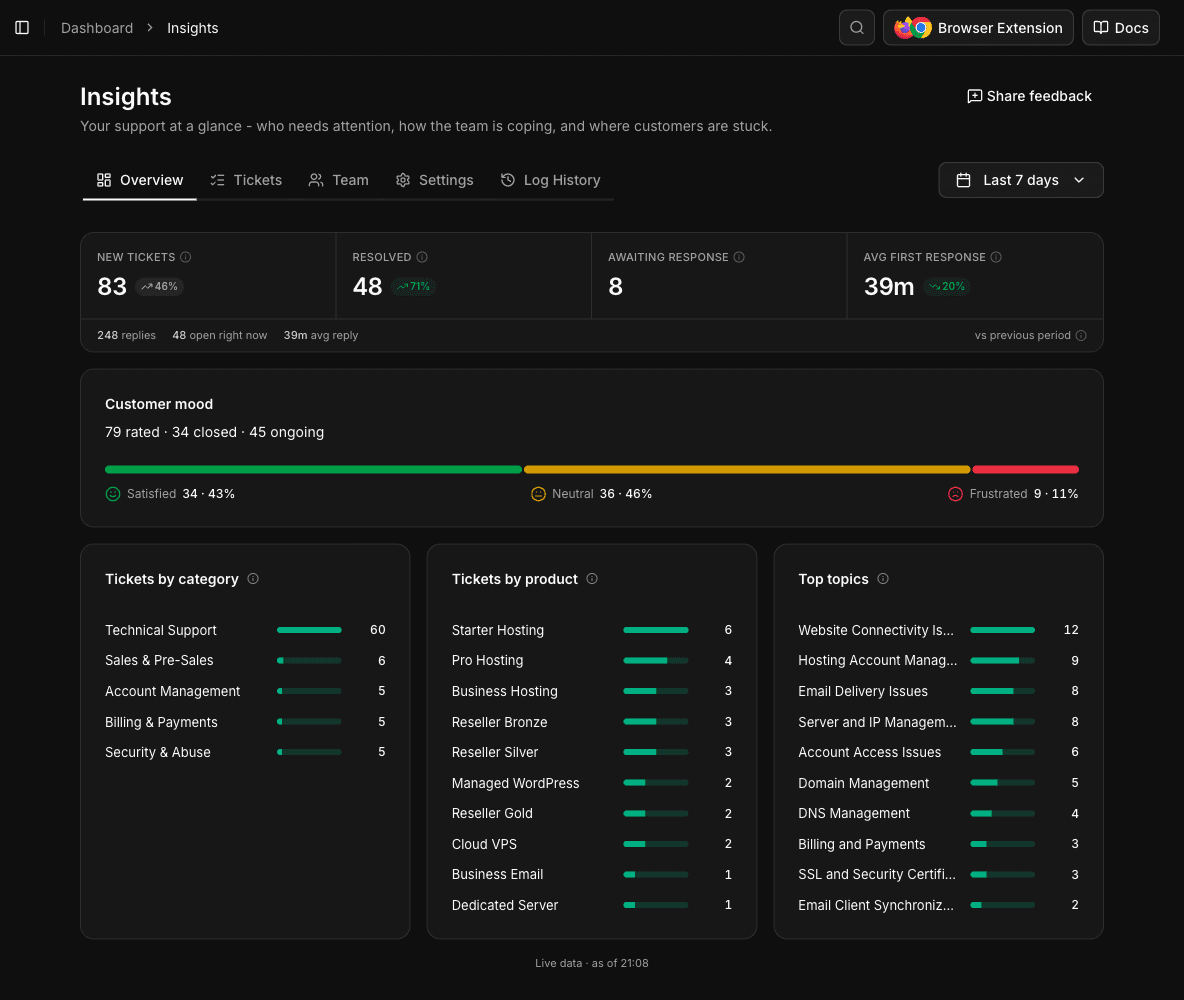The height and width of the screenshot is (1000, 1184).
Task: Click the yellow Neutral mood bar
Action: pos(747,470)
